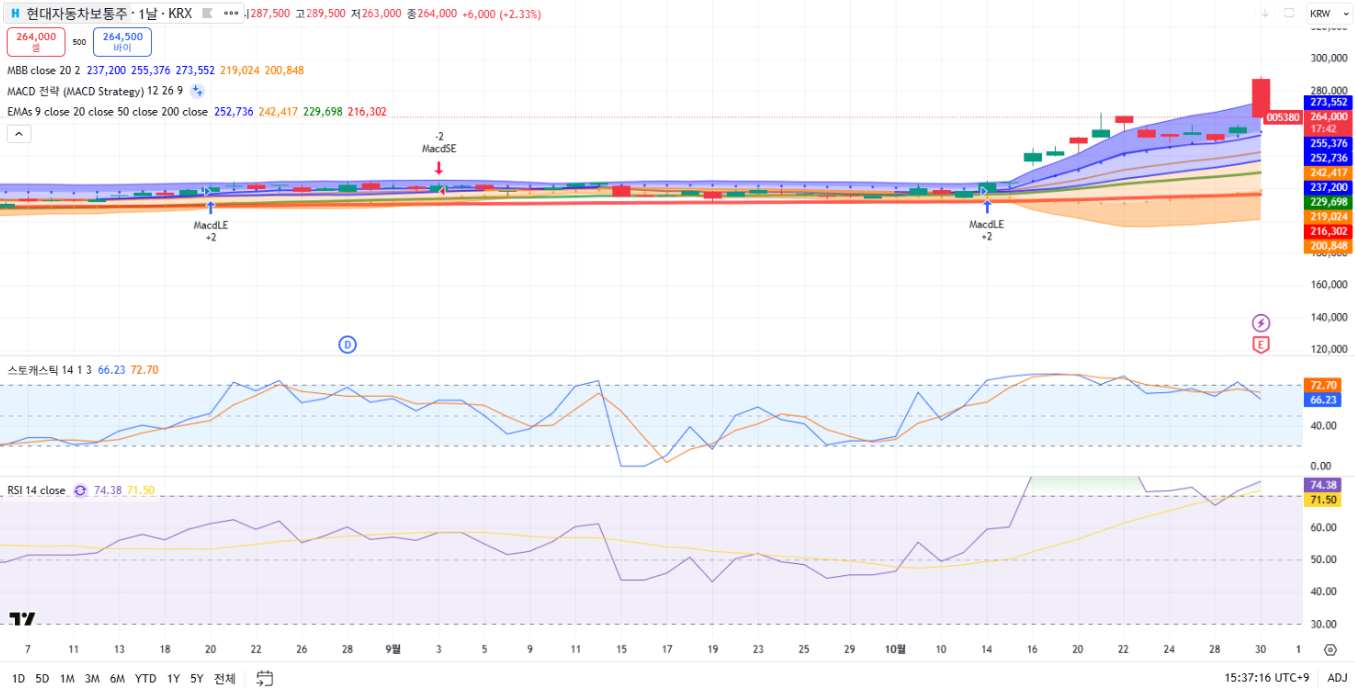Click the TradingView logo
The image size is (1355, 693).
[x=22, y=619]
